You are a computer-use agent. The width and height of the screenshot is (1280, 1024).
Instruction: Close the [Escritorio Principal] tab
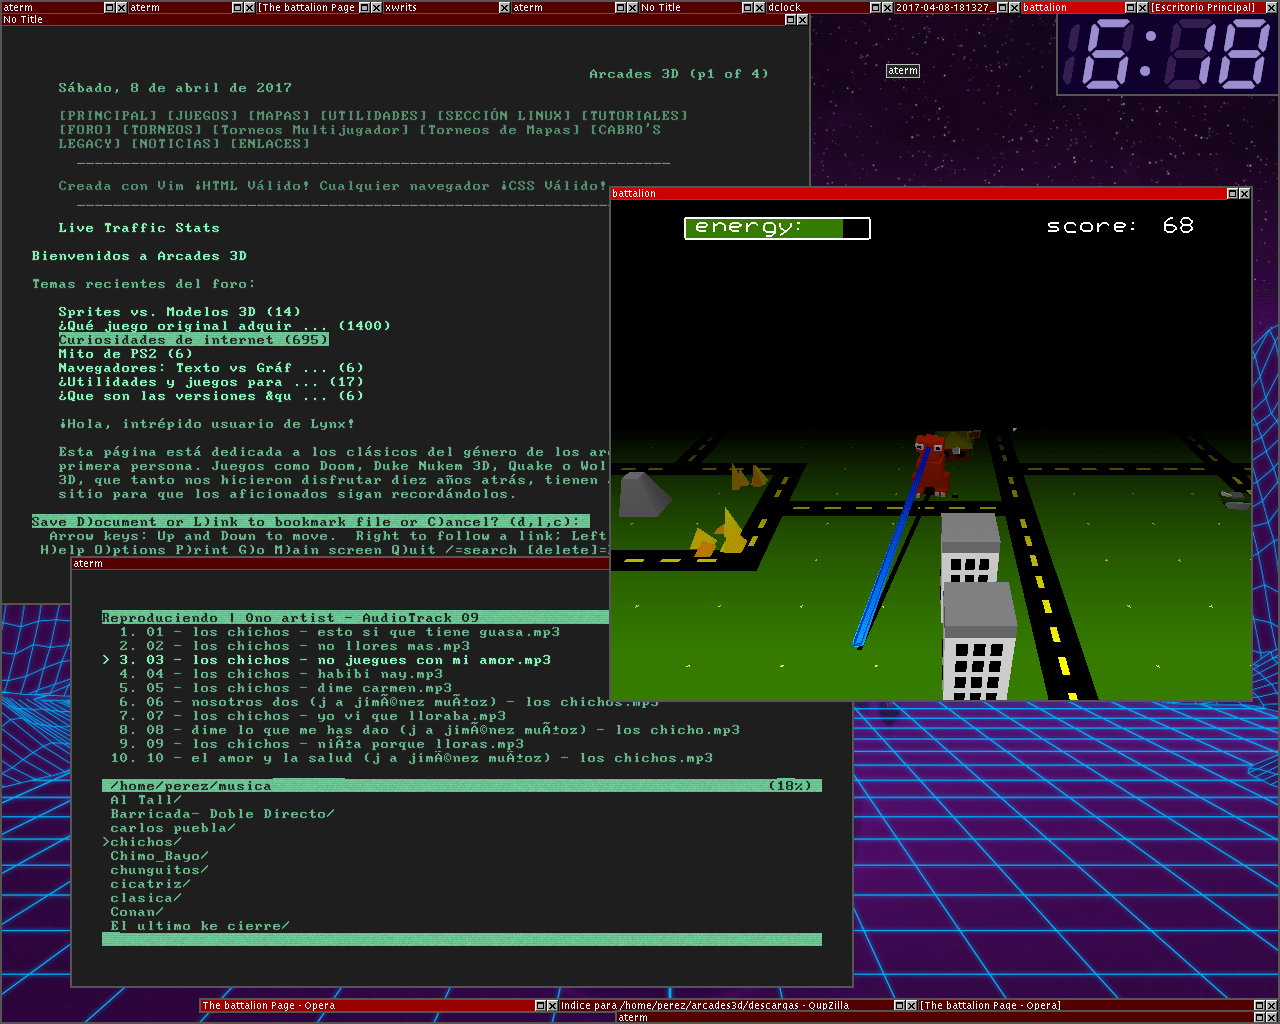click(x=1270, y=7)
